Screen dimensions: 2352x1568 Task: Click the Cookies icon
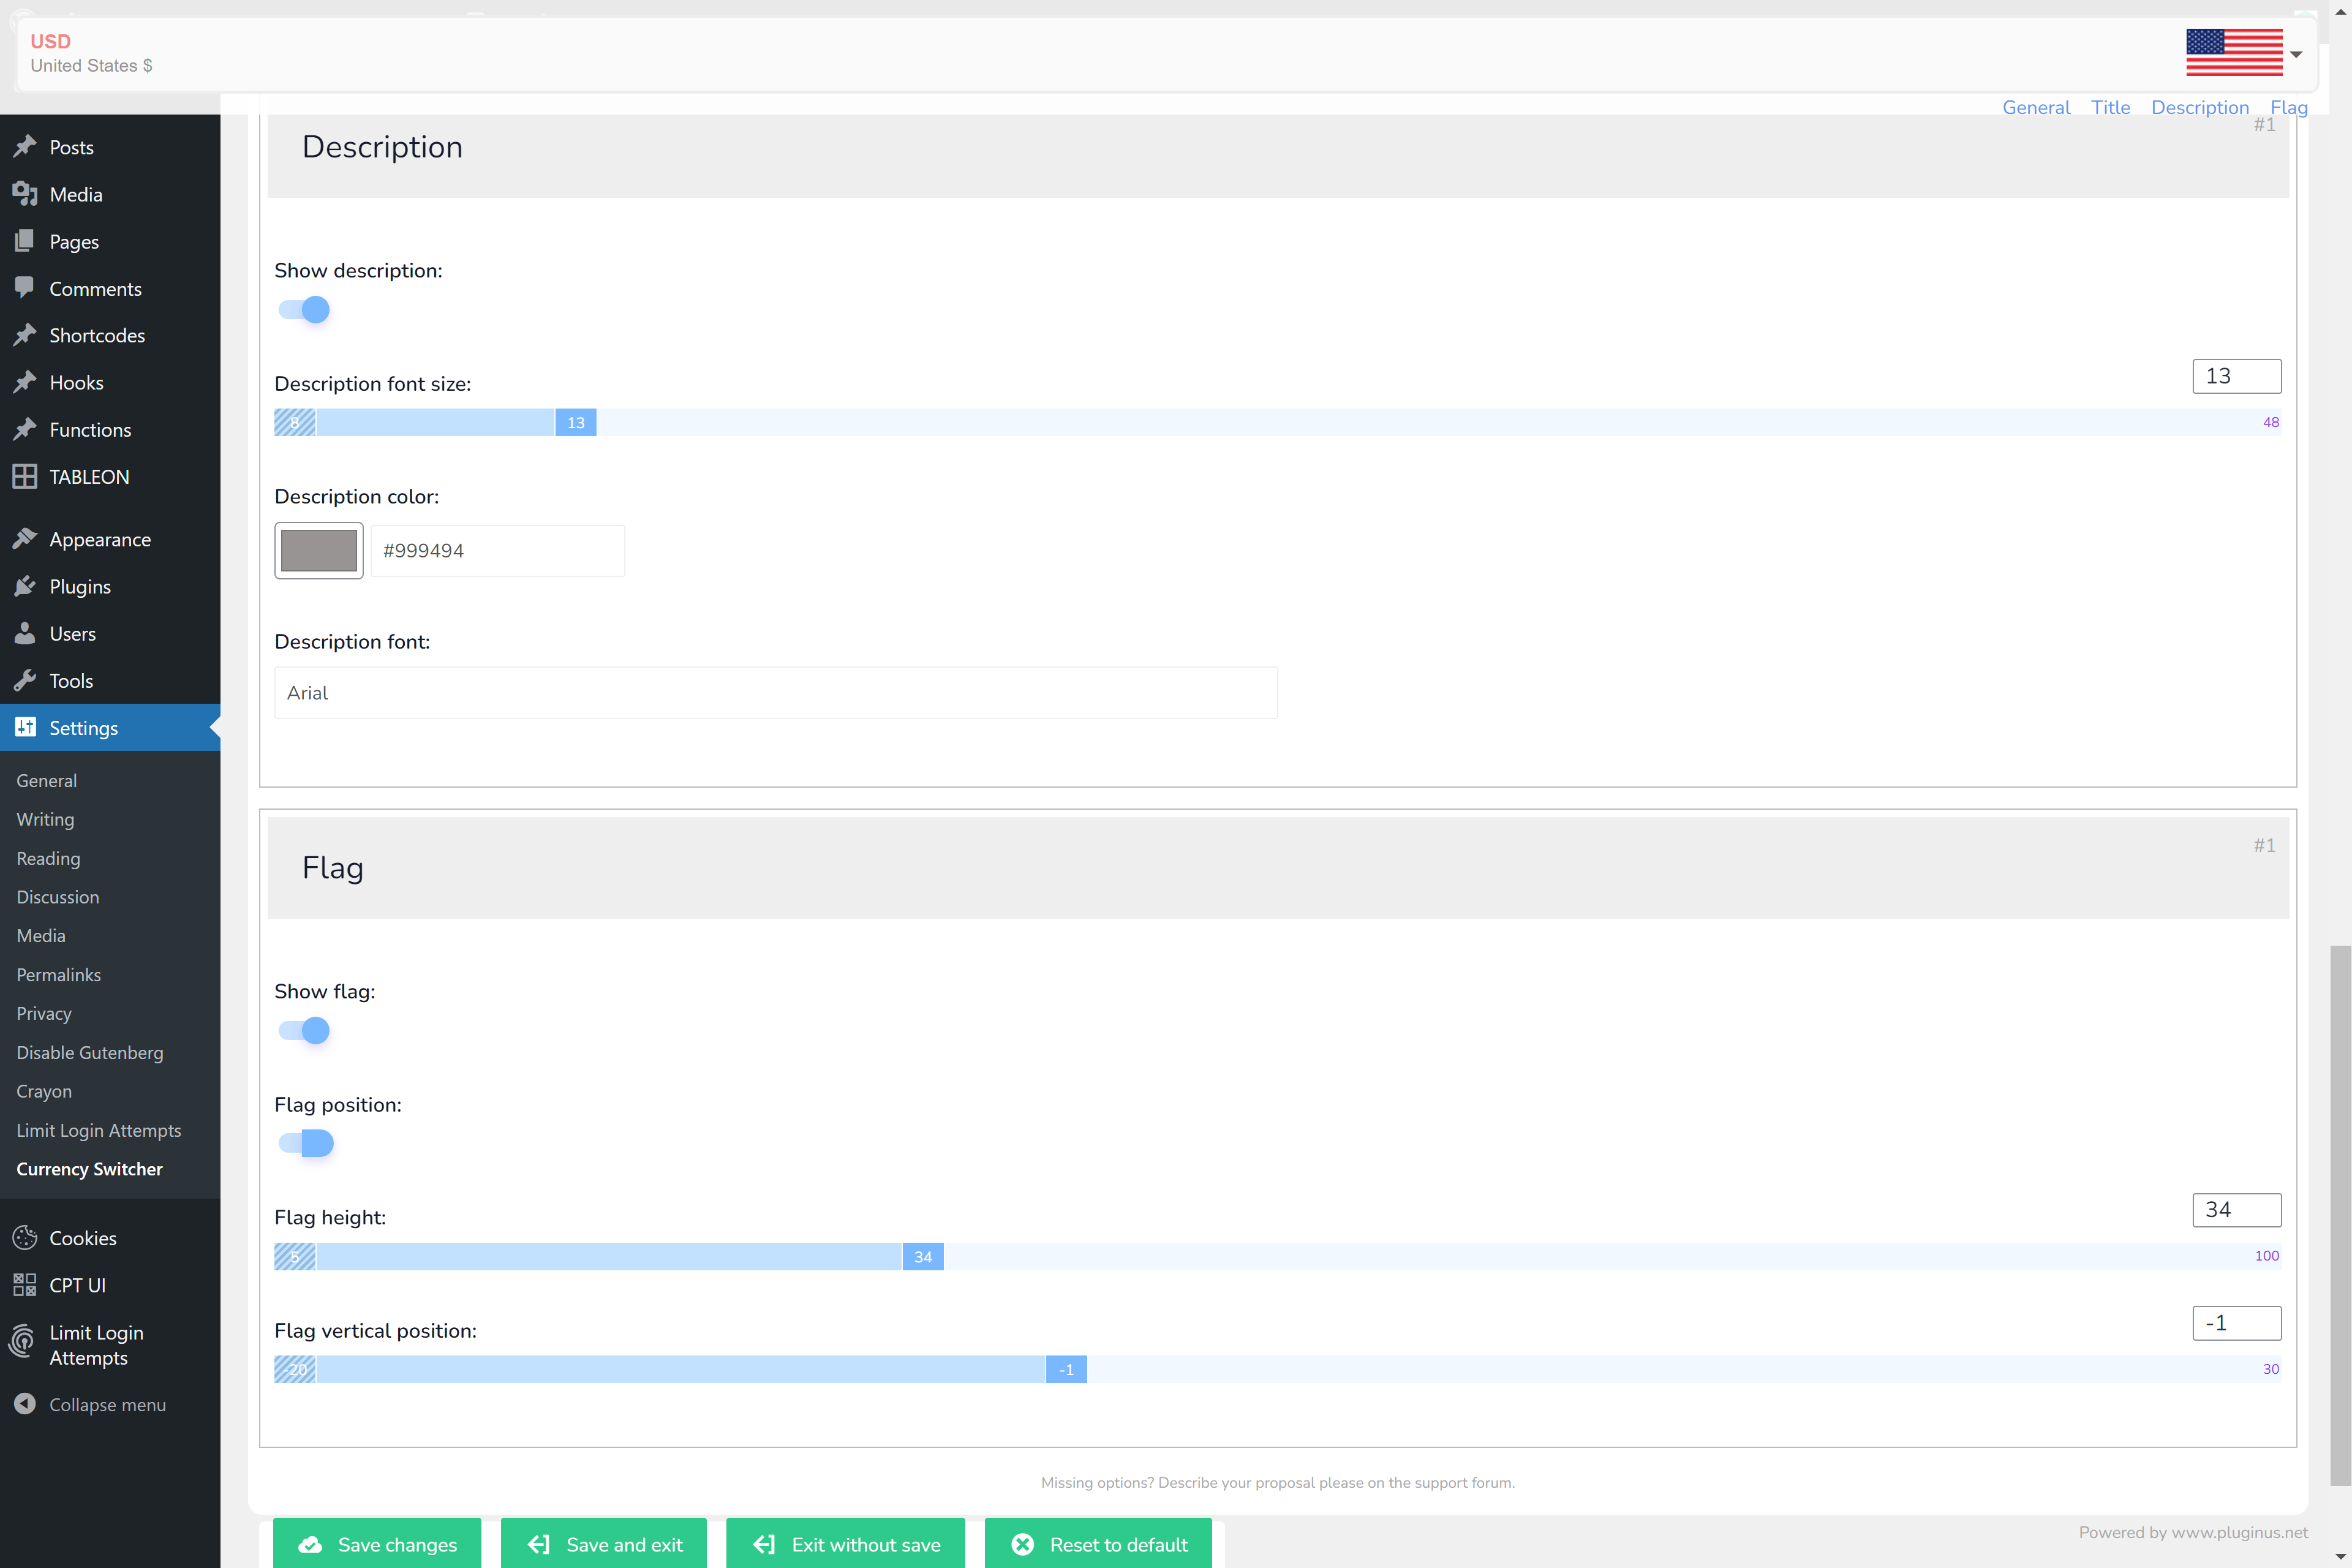25,1238
